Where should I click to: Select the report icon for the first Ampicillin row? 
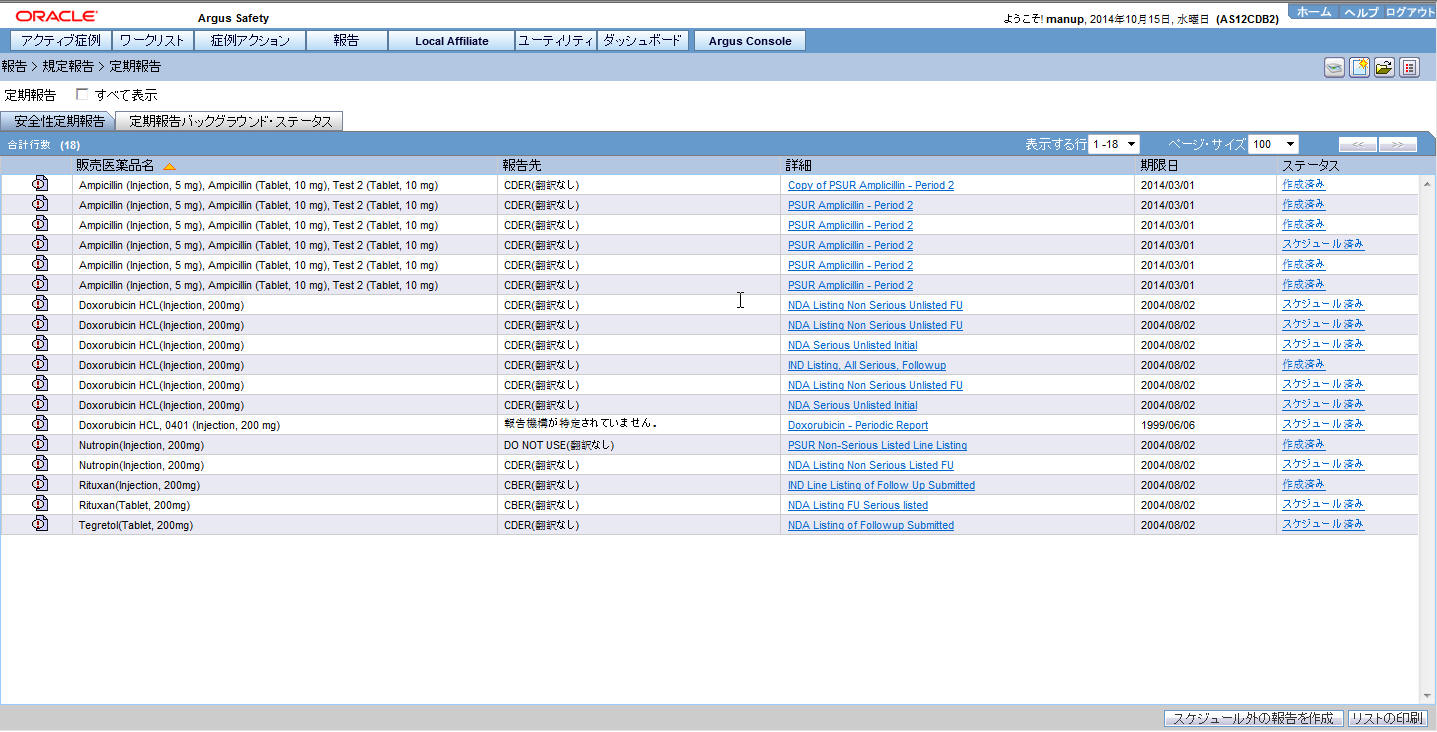[40, 184]
